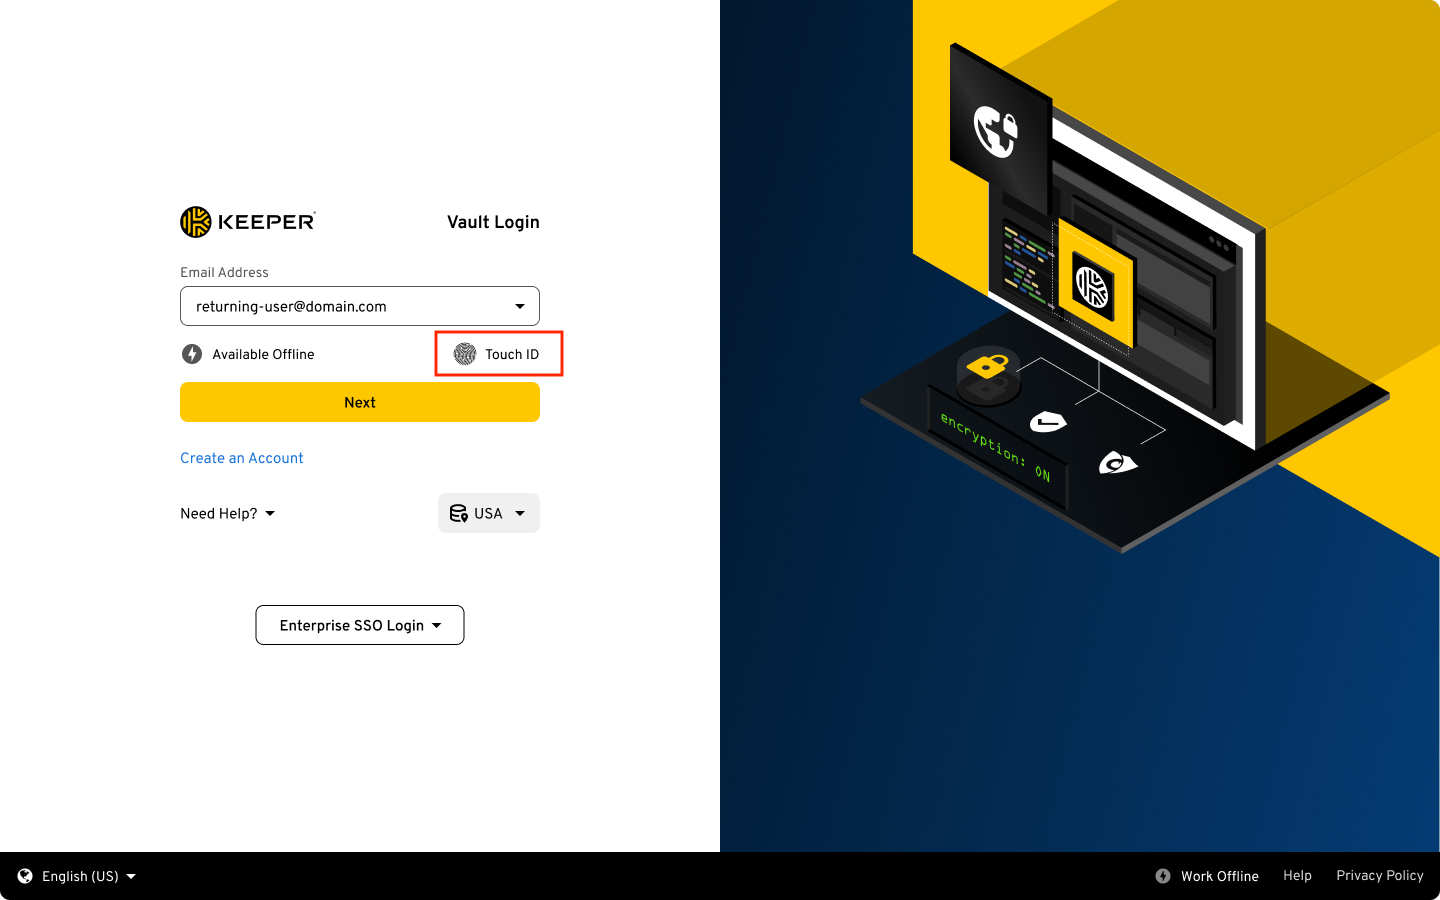This screenshot has width=1440, height=900.
Task: Click the Touch ID fingerprint icon
Action: (x=465, y=354)
